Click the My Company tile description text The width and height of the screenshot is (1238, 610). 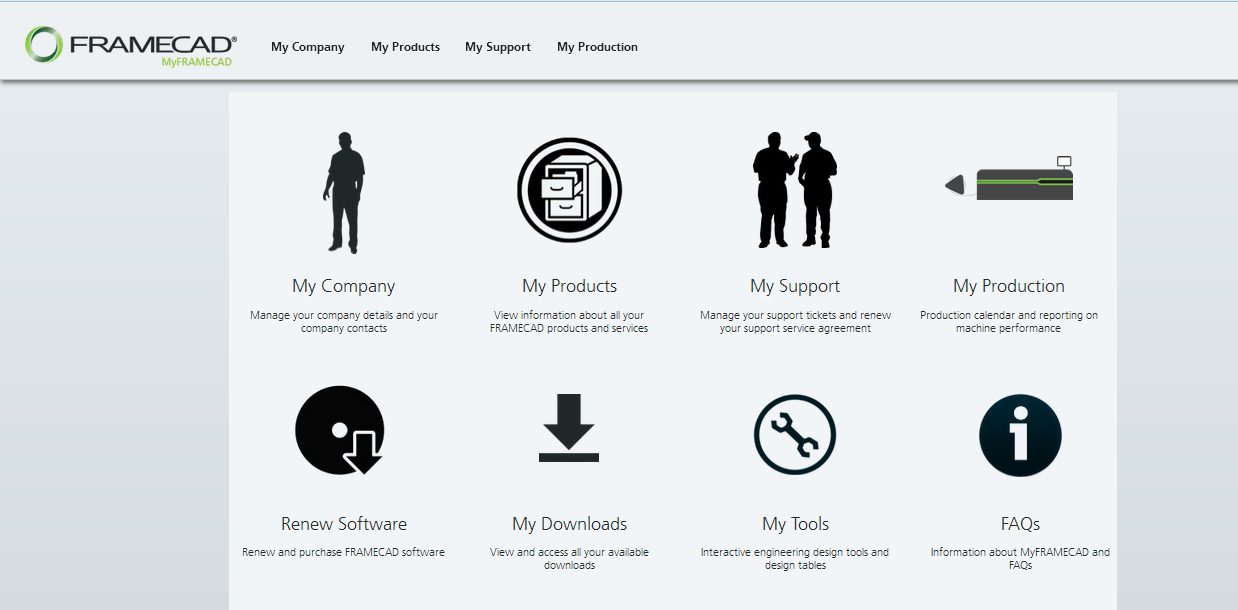tap(343, 320)
